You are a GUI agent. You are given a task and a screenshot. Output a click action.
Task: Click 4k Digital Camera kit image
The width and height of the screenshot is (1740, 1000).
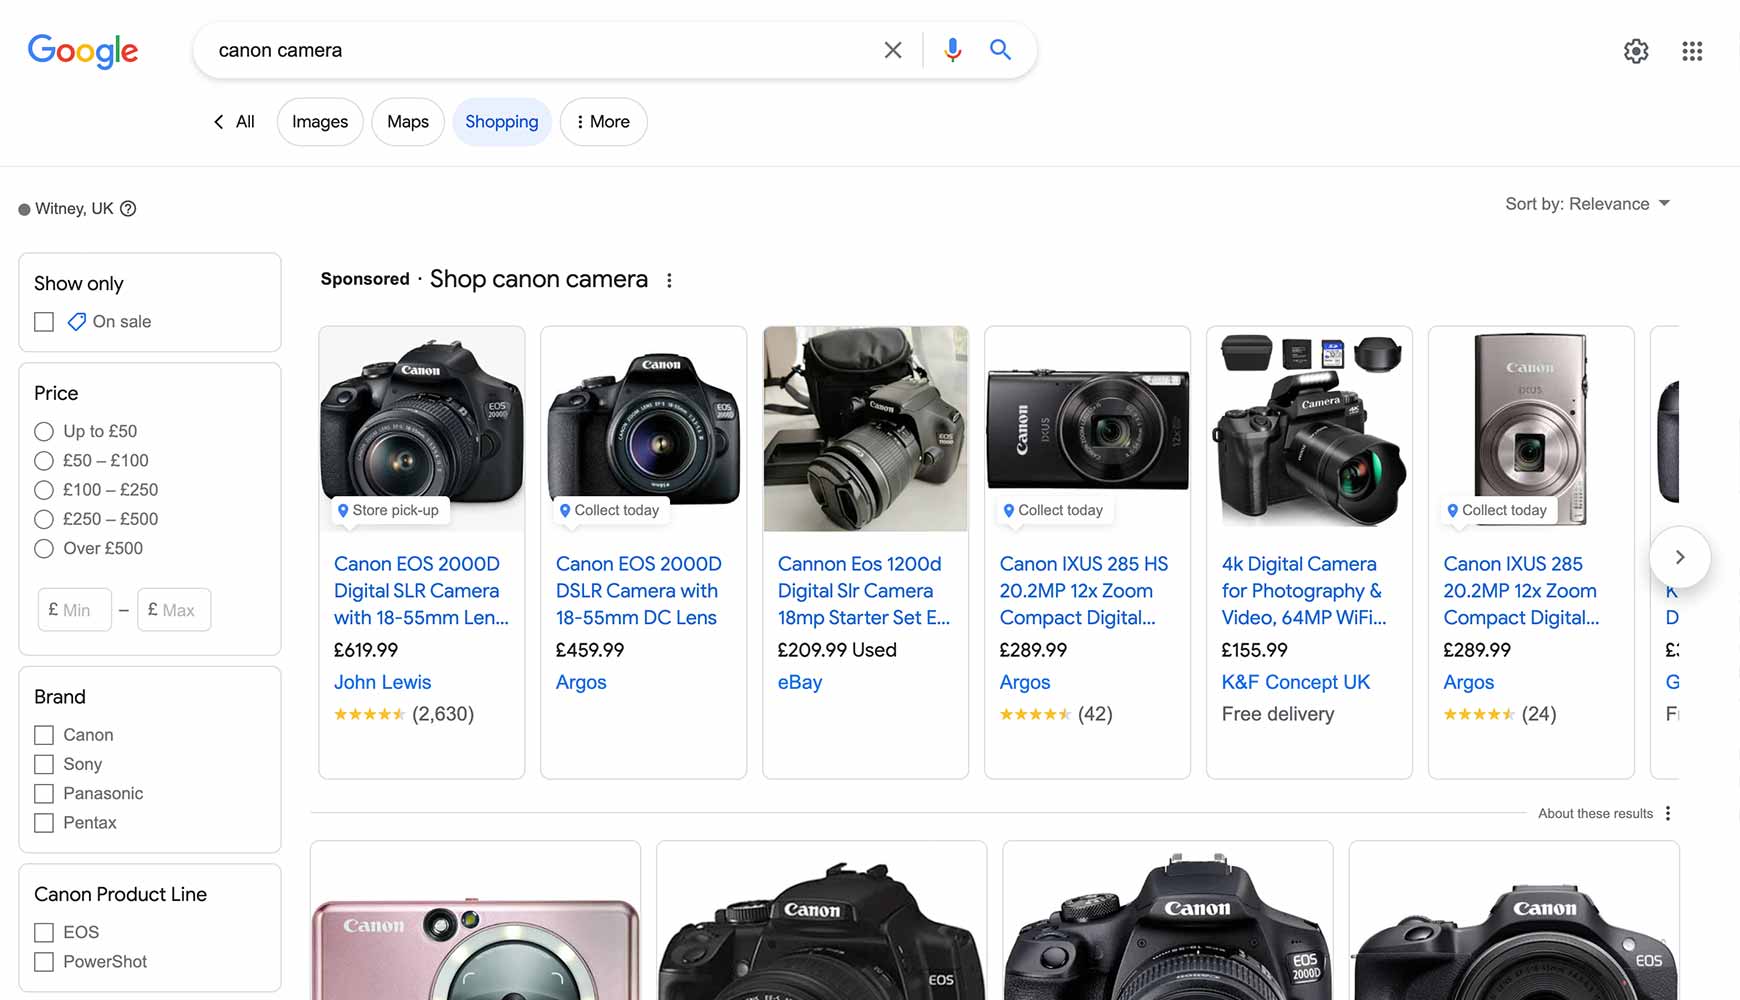coord(1310,429)
